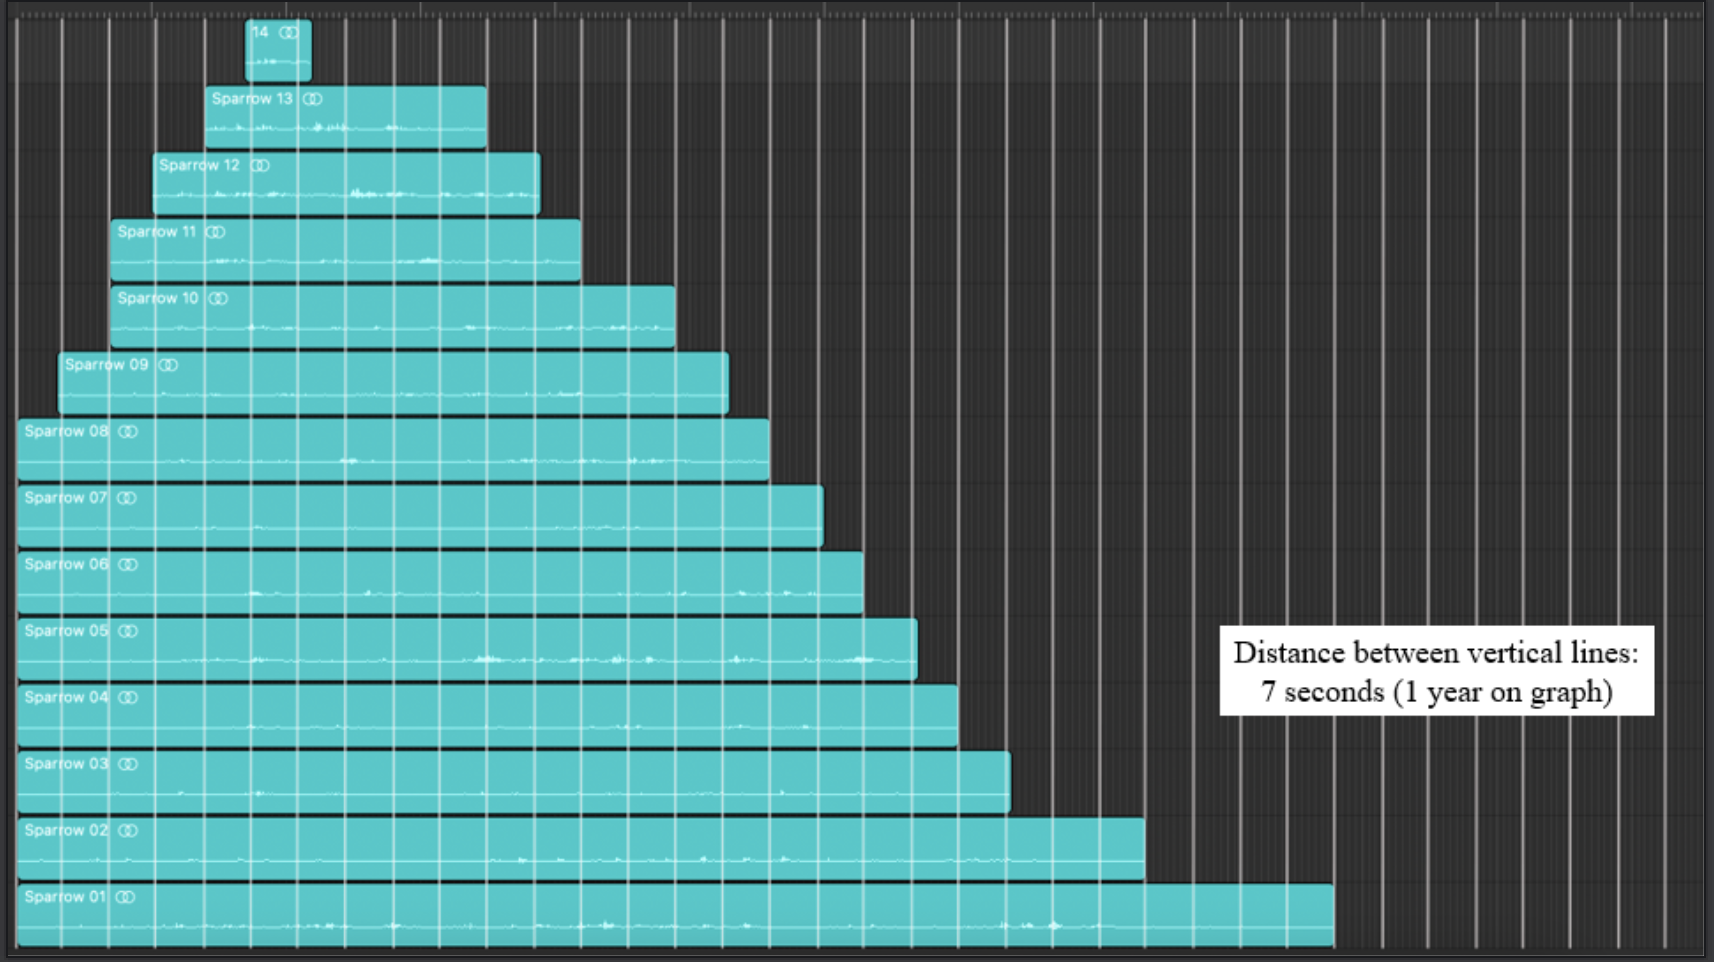Select the Sparrow 09 region name label

tap(106, 365)
